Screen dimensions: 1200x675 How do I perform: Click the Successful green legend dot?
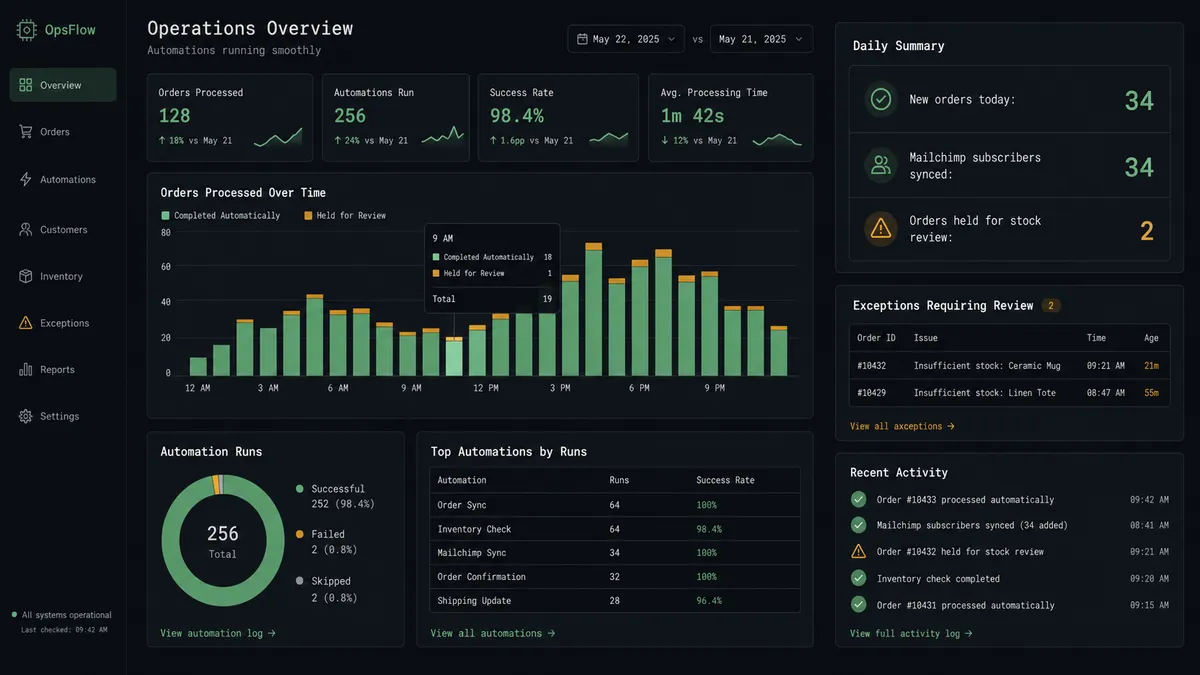[x=299, y=489]
